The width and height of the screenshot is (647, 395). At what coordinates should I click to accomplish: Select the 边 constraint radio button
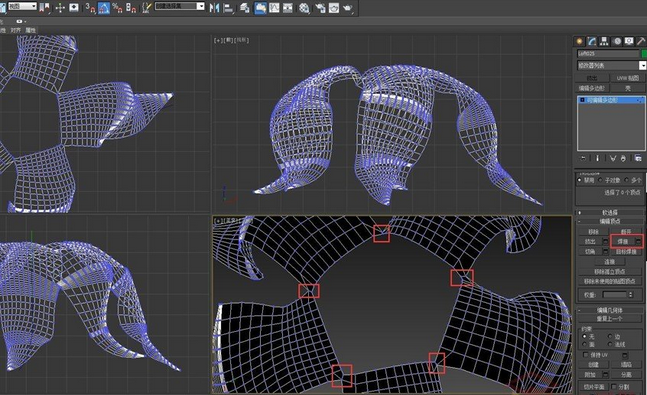(610, 336)
